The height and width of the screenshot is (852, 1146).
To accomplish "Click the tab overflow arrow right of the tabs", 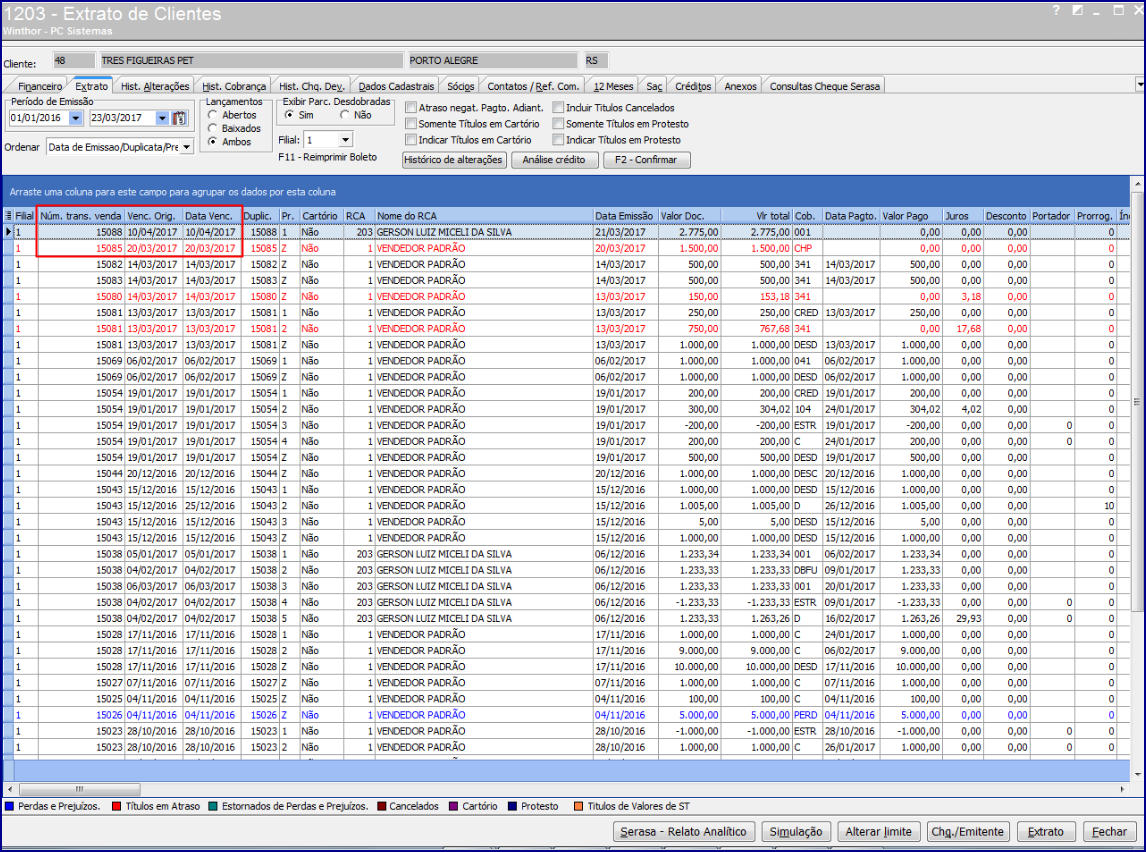I will [1140, 85].
